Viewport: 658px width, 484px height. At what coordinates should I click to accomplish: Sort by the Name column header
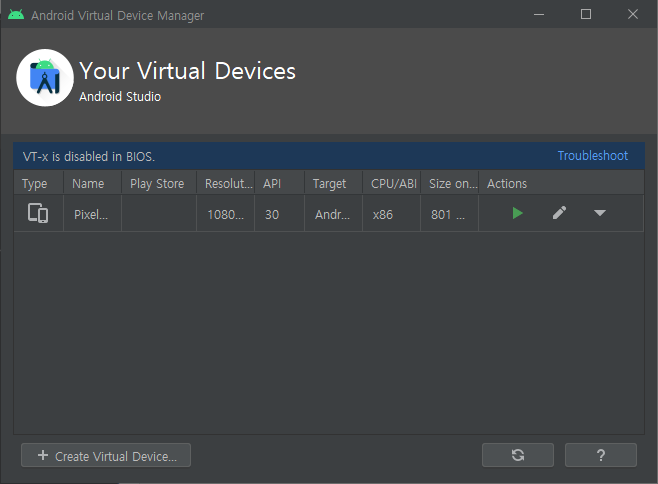pyautogui.click(x=92, y=183)
